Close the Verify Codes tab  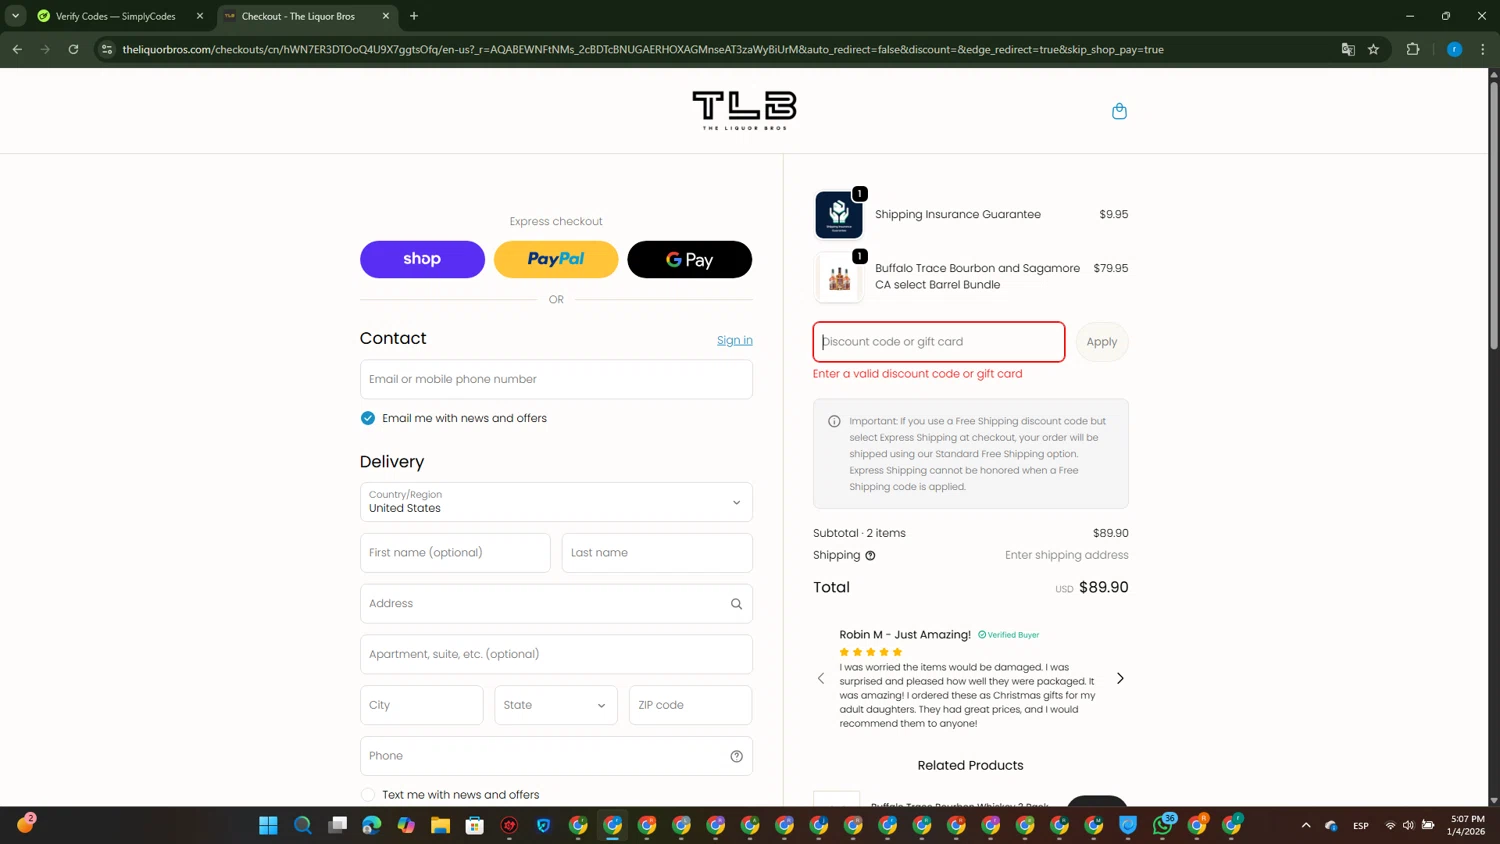point(200,16)
